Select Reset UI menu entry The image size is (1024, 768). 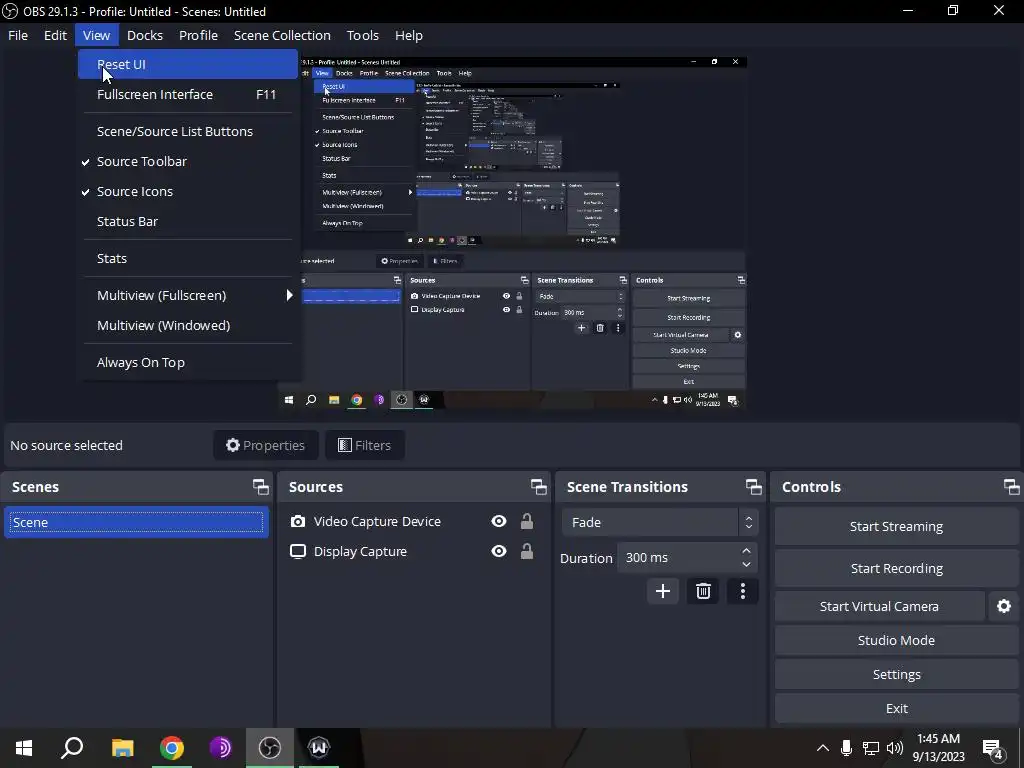(188, 64)
